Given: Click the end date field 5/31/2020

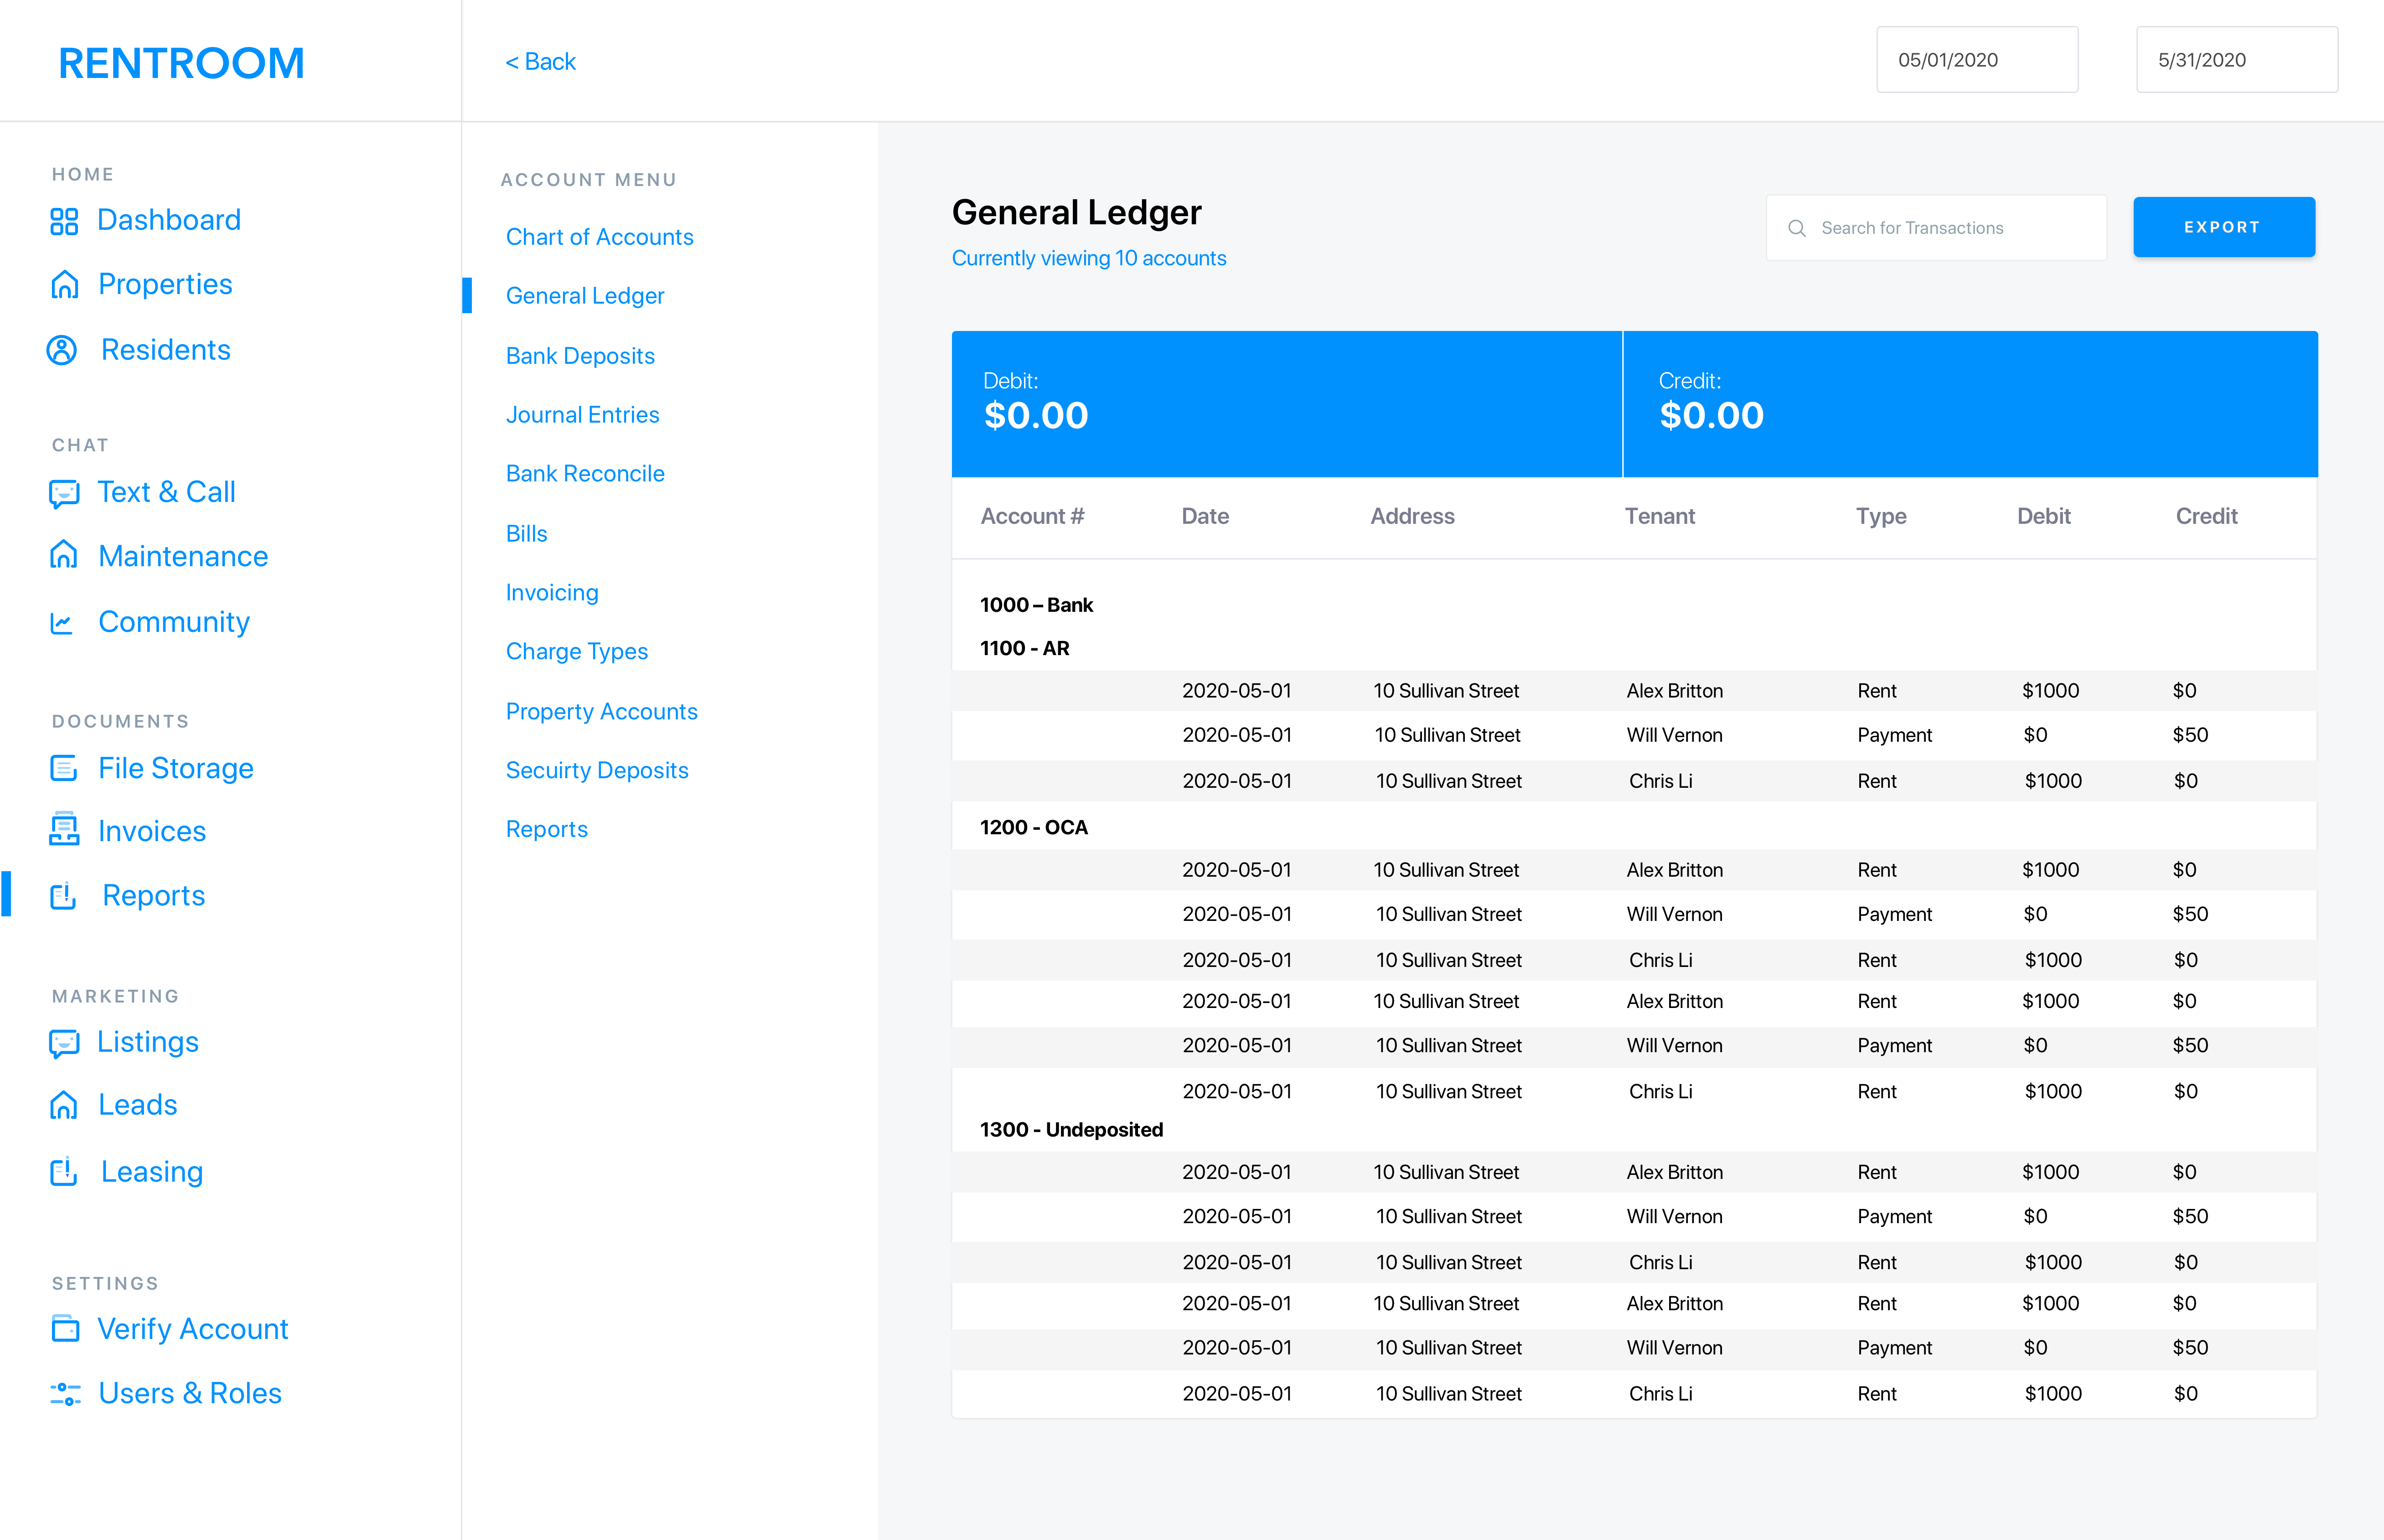Looking at the screenshot, I should (x=2237, y=60).
